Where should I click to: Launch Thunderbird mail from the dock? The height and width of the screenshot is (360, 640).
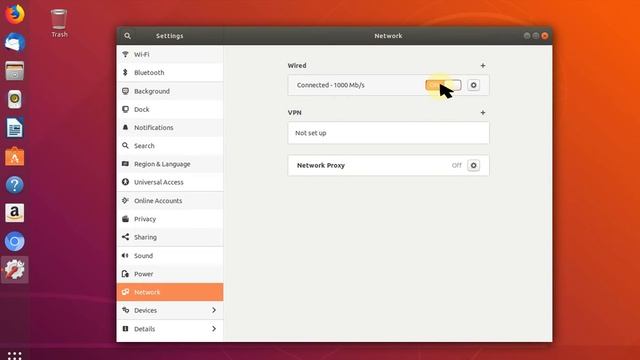(15, 42)
